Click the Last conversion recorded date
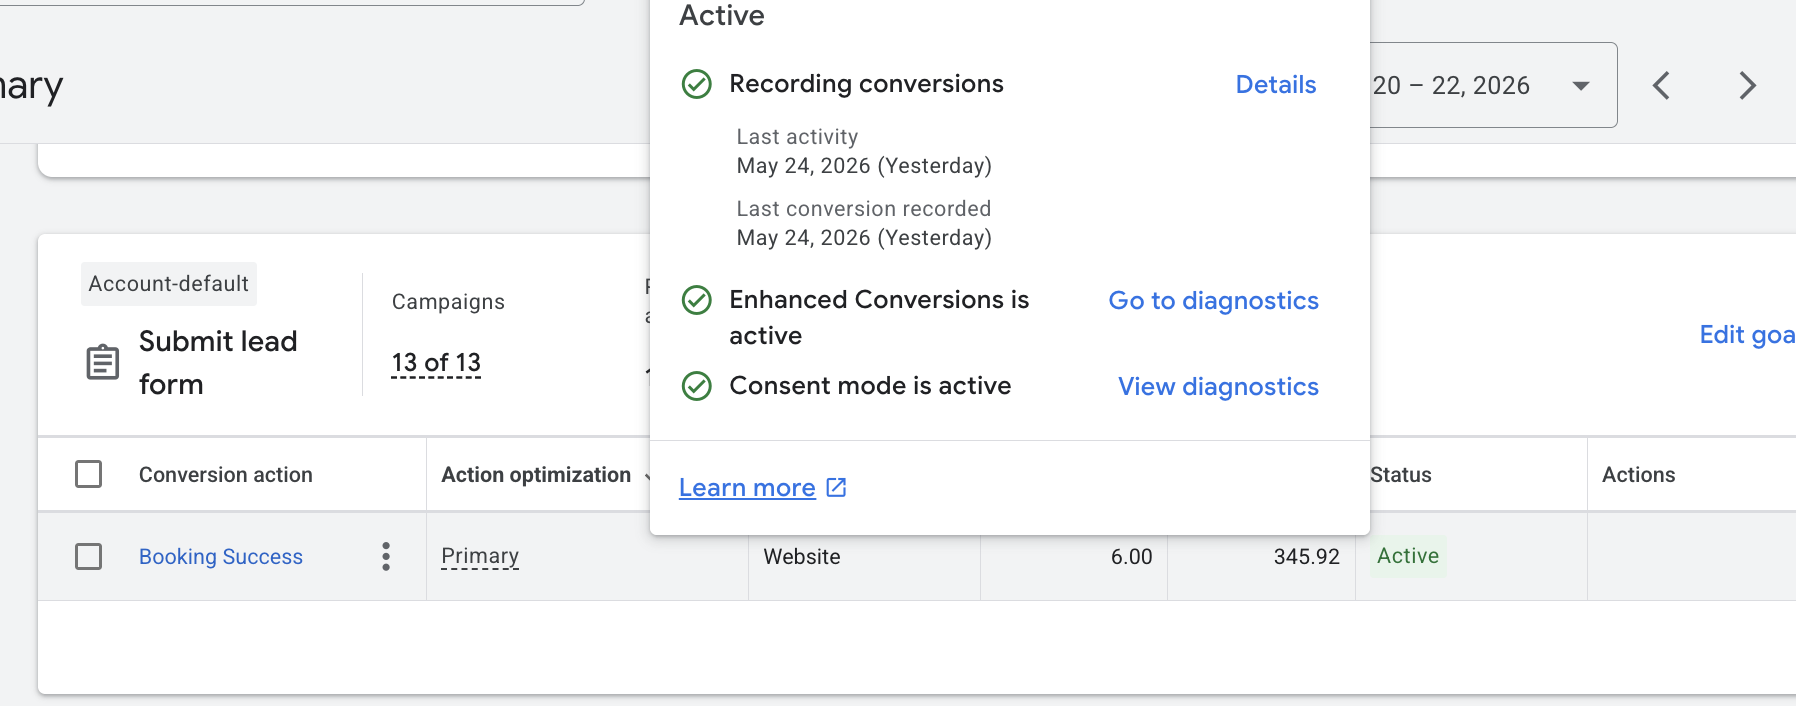1796x706 pixels. click(864, 238)
